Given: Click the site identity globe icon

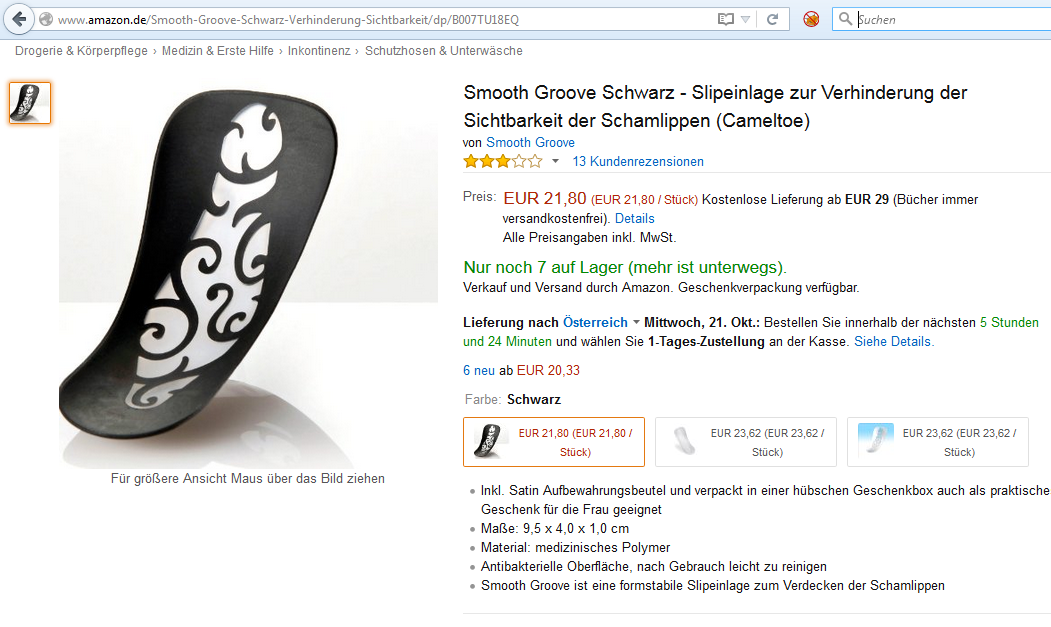Looking at the screenshot, I should tap(46, 19).
